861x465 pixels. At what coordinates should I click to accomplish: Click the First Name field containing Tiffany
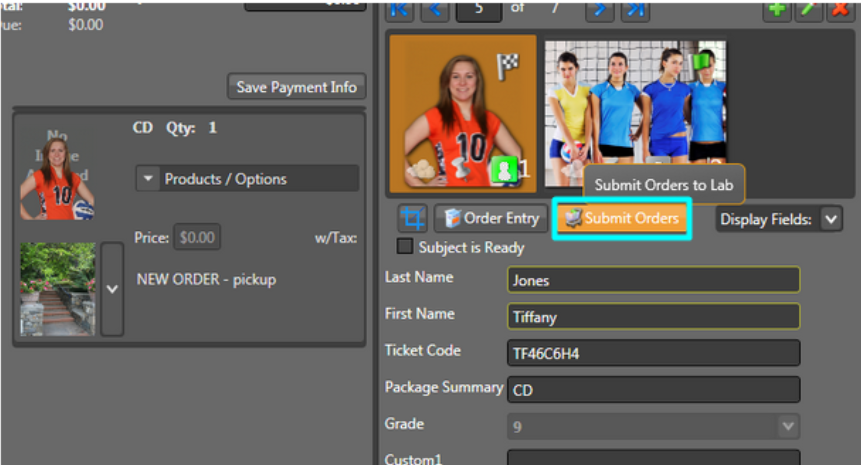(x=653, y=317)
